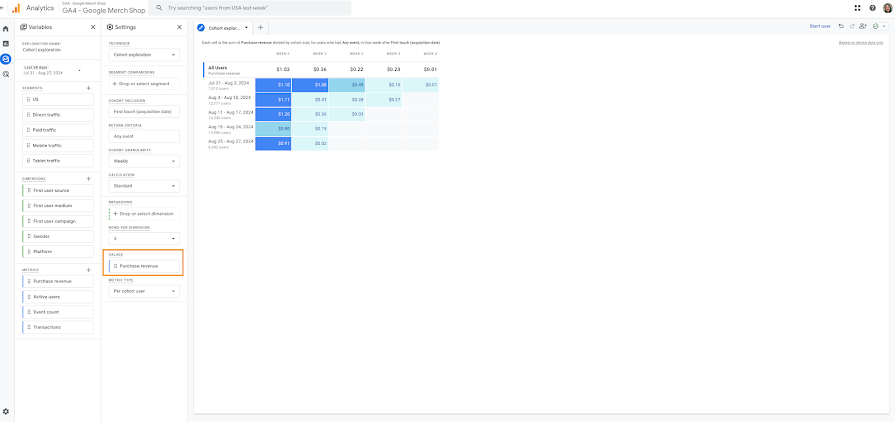
Task: Close the Settings panel
Action: pos(179,27)
